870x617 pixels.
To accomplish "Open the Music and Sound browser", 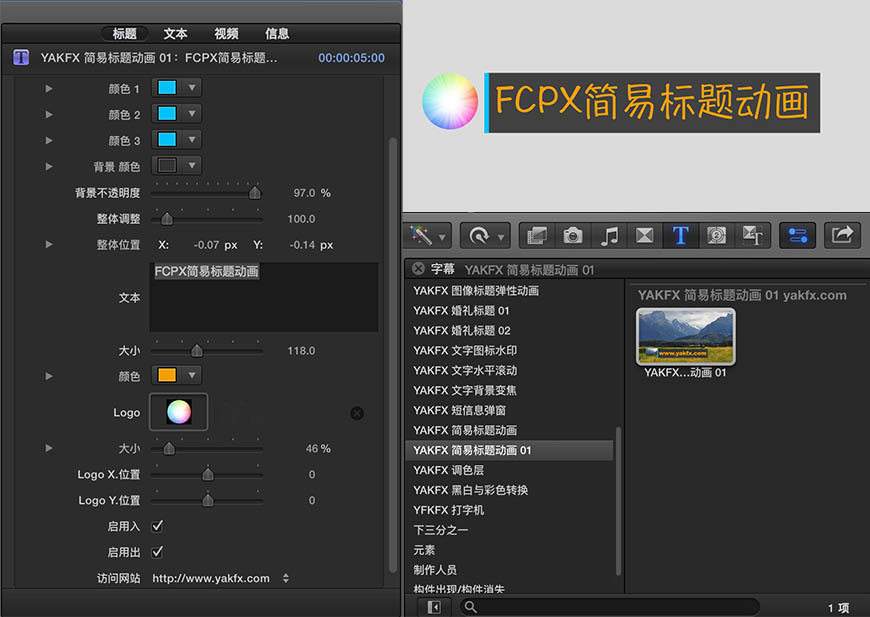I will (609, 236).
